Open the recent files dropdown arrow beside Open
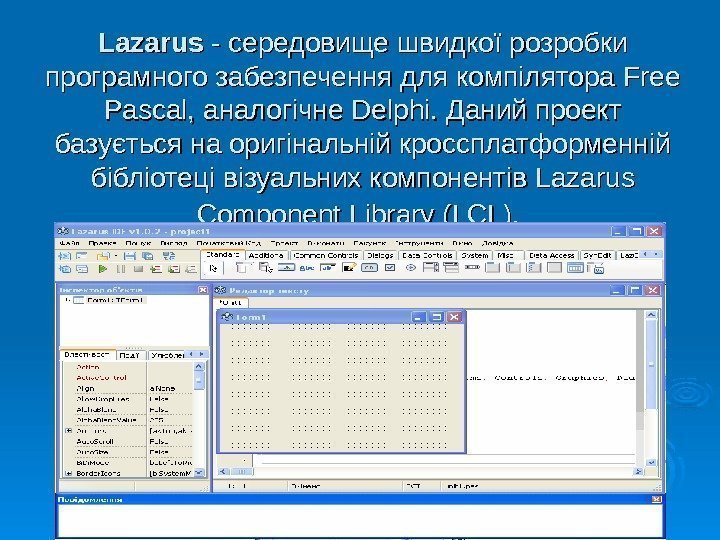 coord(116,256)
